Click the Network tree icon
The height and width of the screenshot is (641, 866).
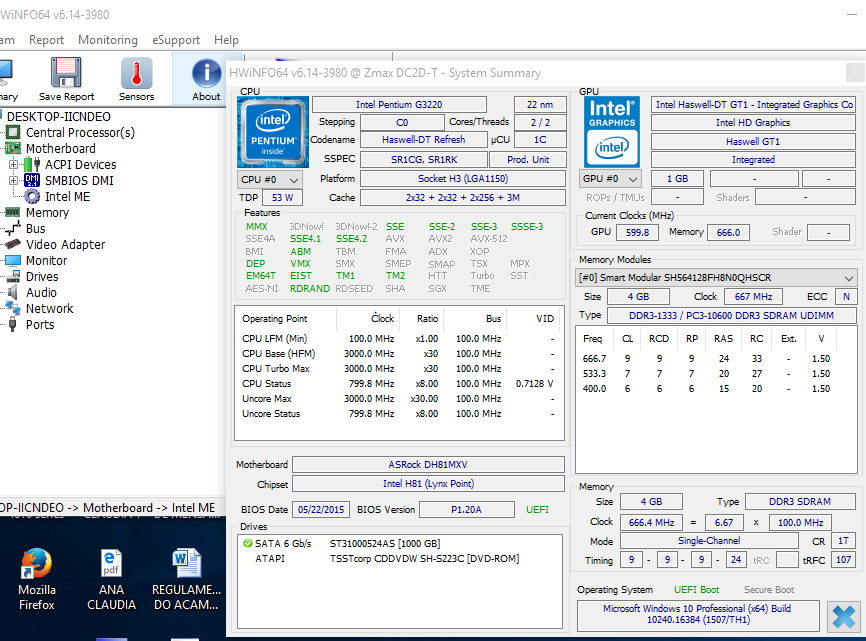click(13, 308)
